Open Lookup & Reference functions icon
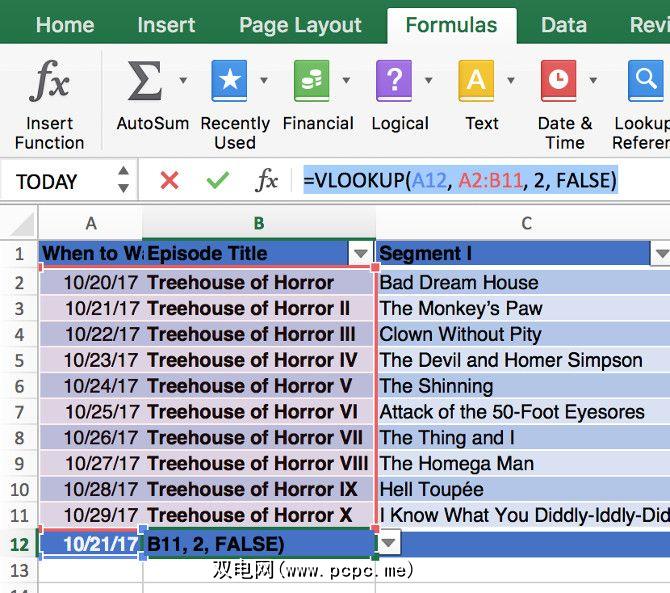The image size is (670, 593). pyautogui.click(x=646, y=80)
